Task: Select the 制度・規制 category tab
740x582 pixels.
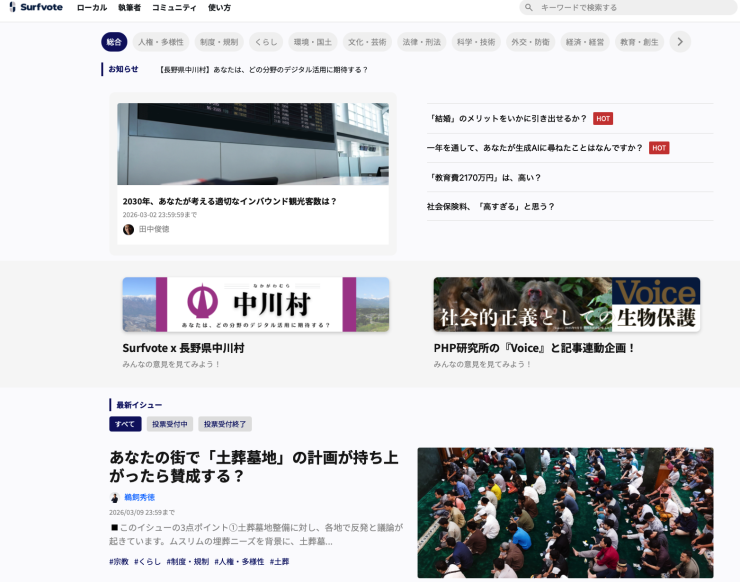Action: (x=219, y=42)
